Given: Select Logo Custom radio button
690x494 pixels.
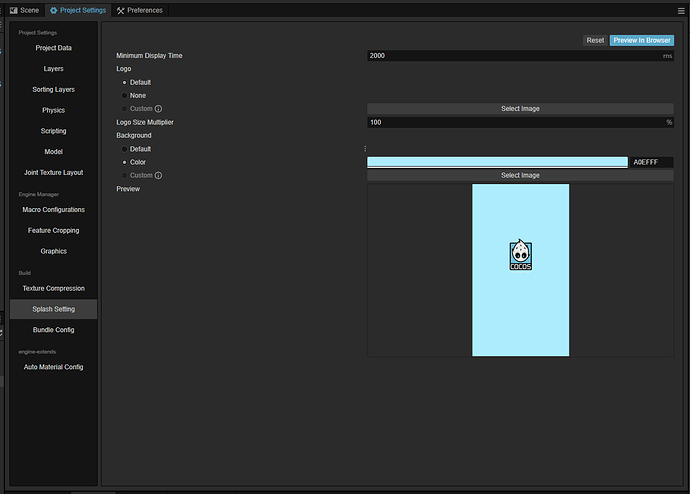Looking at the screenshot, I should click(x=125, y=109).
